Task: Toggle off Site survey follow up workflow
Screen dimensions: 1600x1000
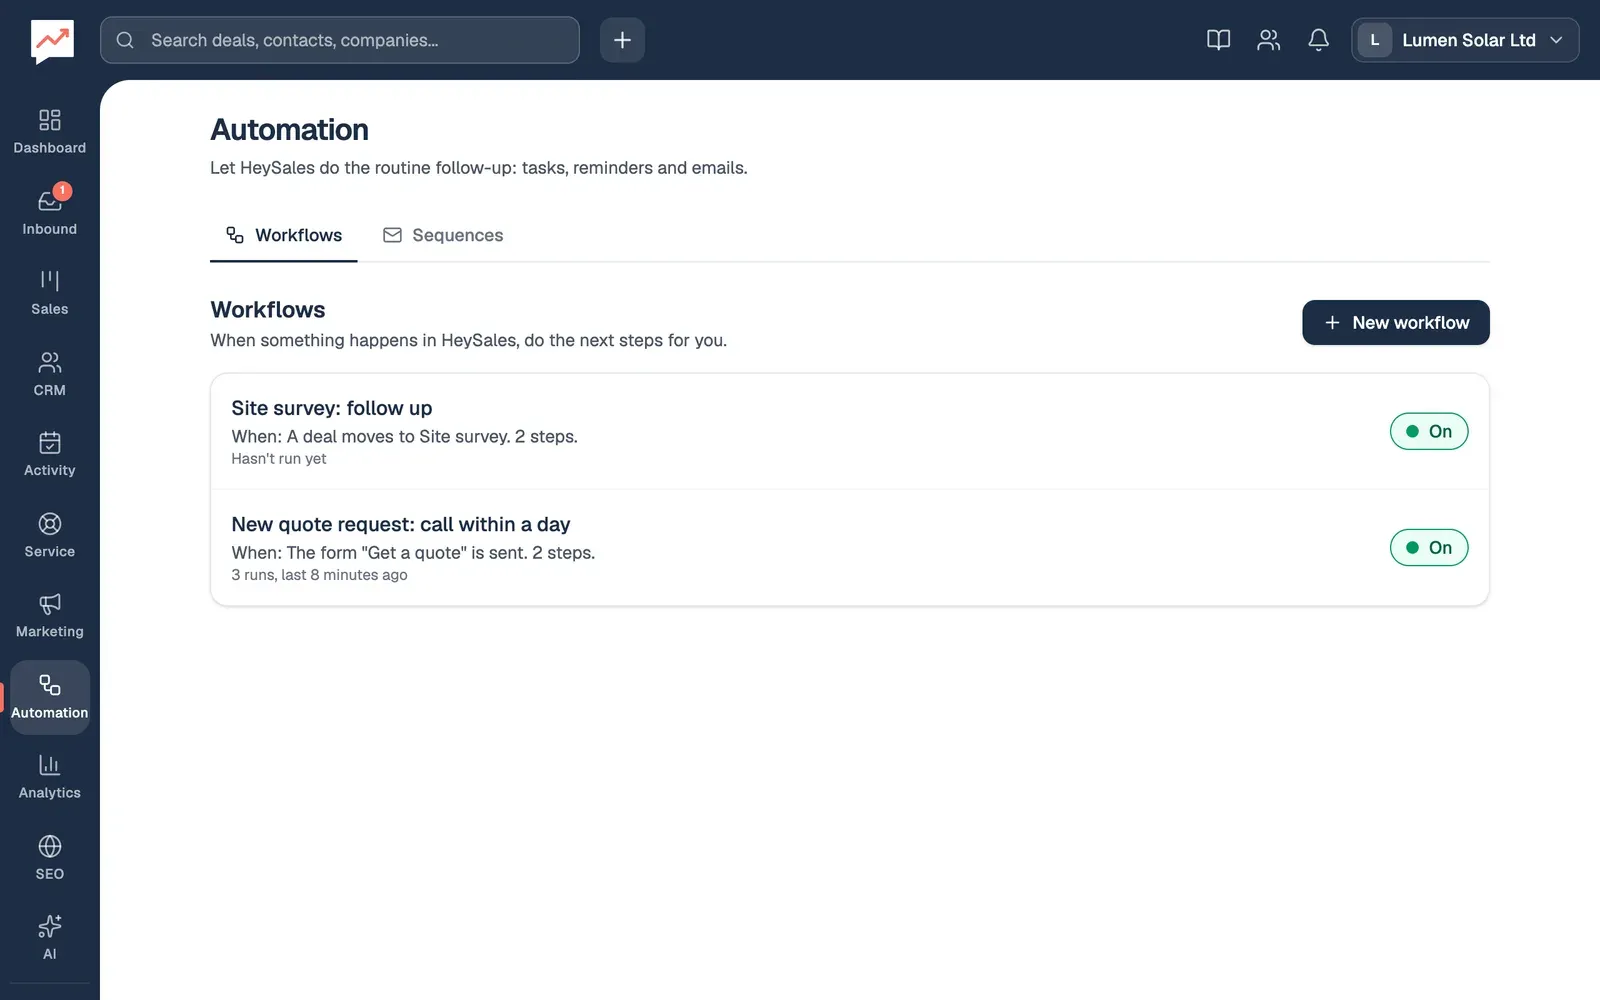Action: pyautogui.click(x=1429, y=431)
